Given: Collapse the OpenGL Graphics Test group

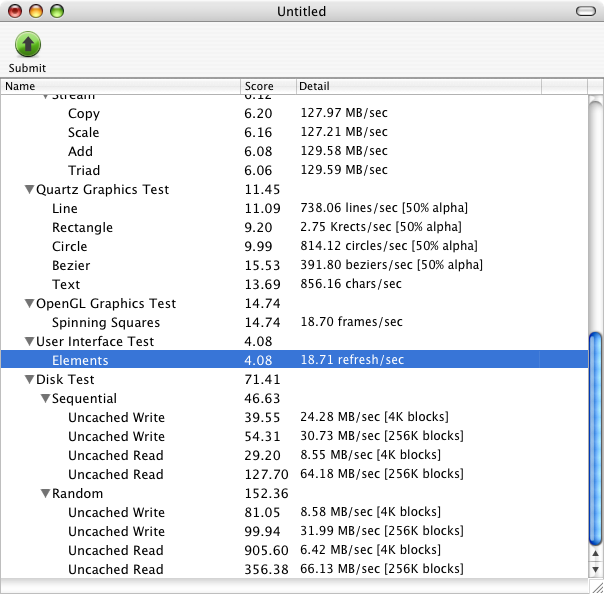Looking at the screenshot, I should [29, 304].
